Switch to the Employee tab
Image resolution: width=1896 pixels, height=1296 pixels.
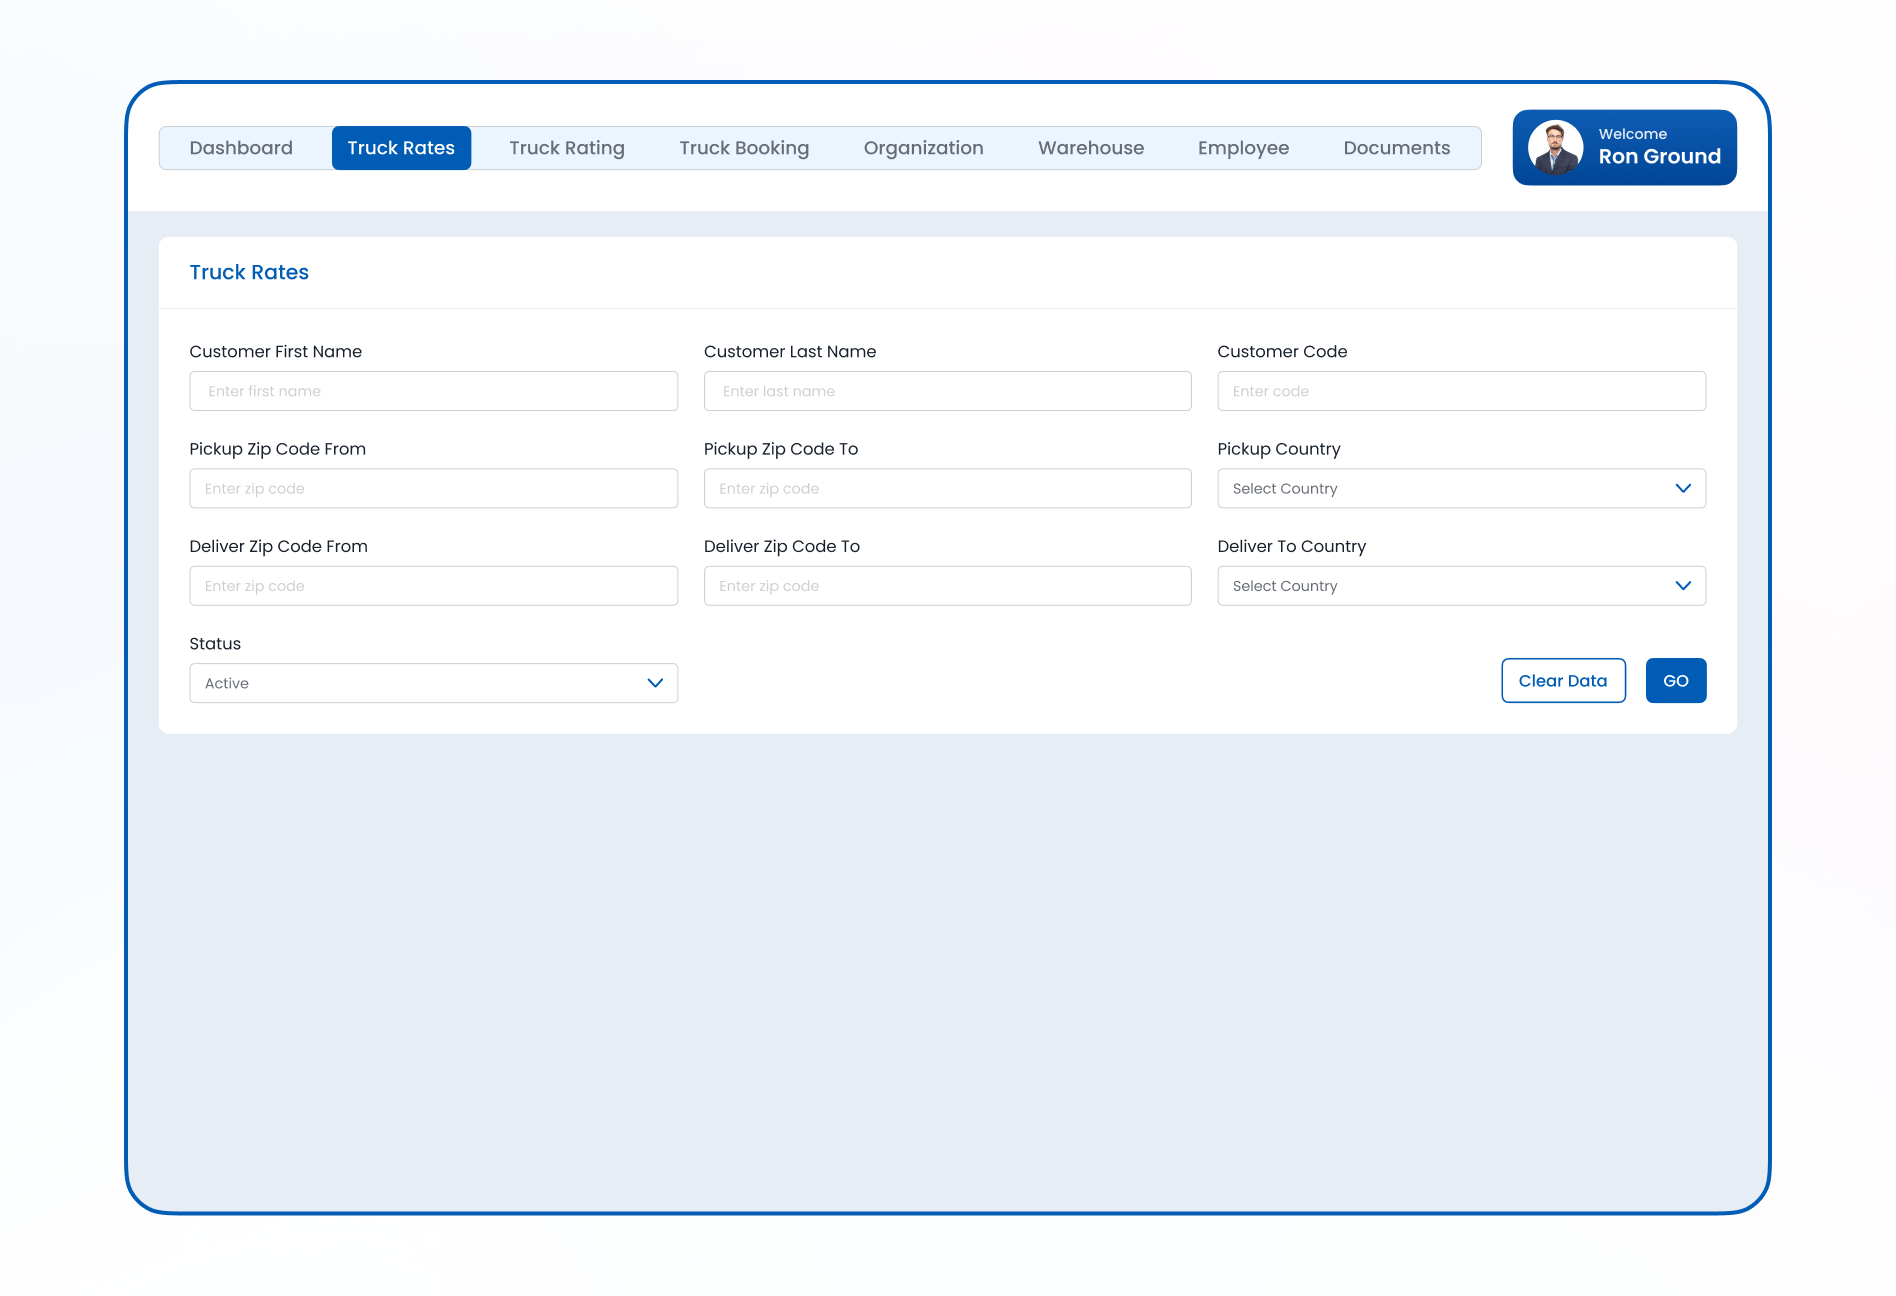(x=1243, y=148)
